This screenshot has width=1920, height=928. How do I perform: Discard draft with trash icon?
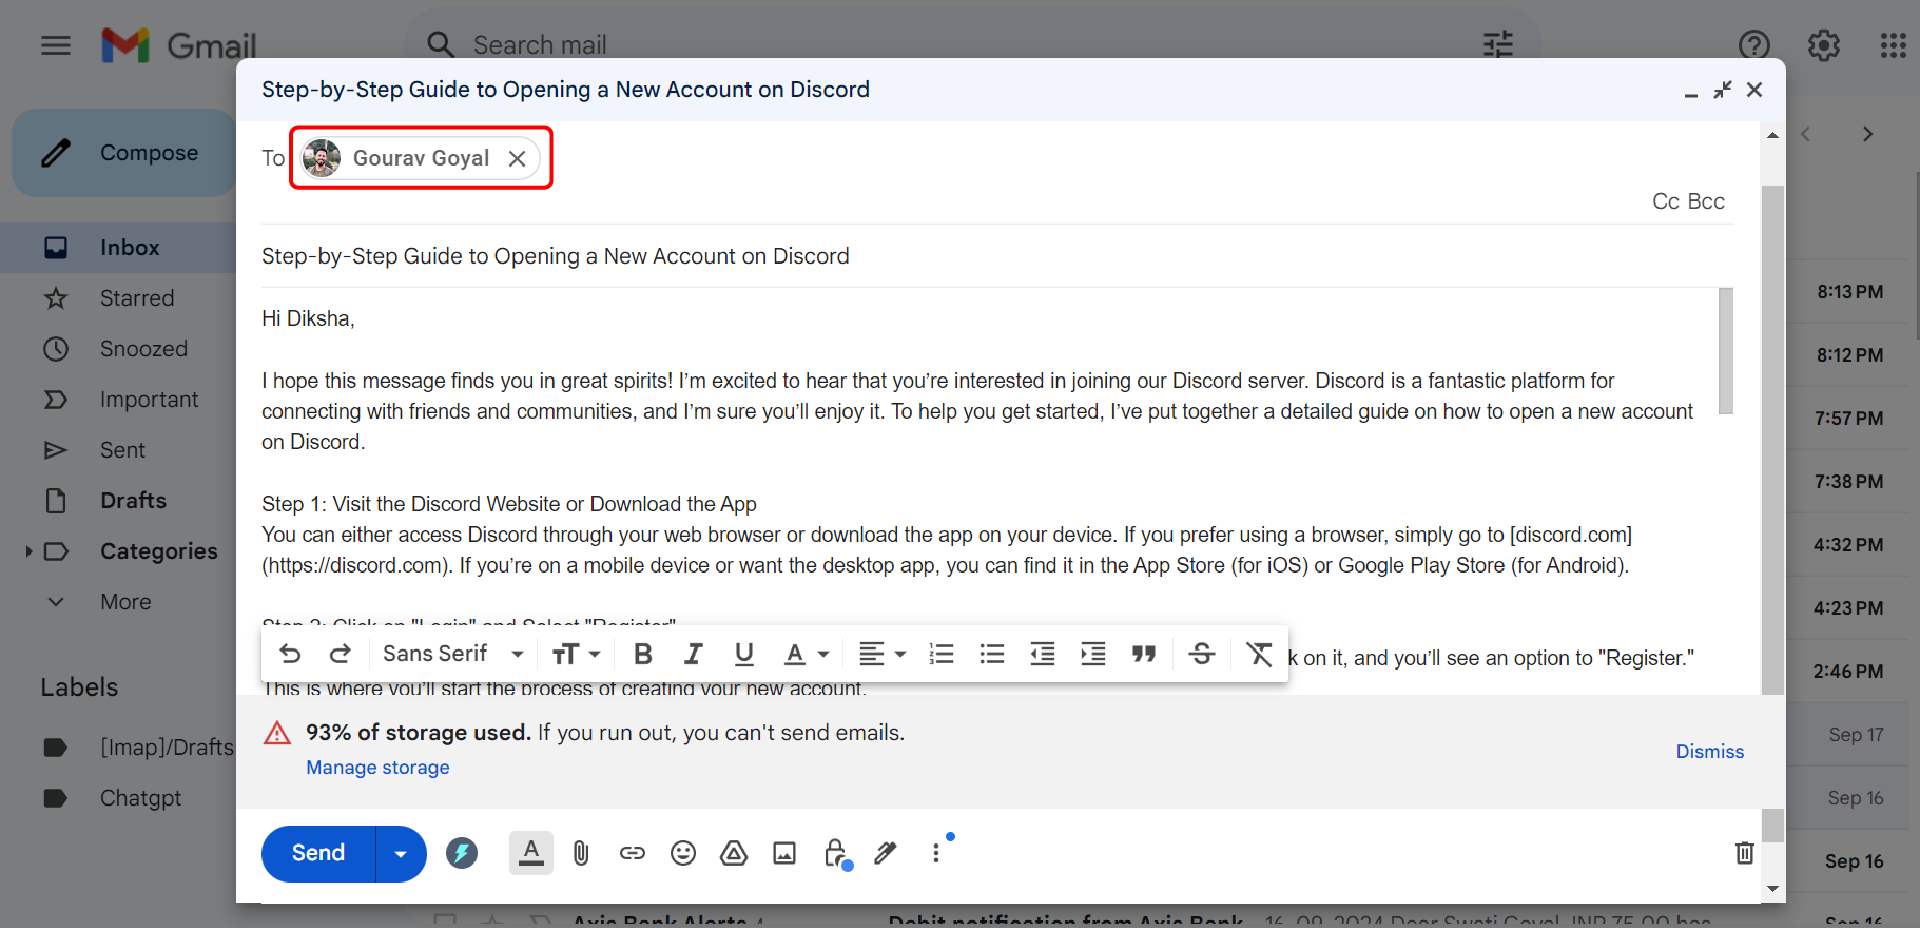[1744, 853]
